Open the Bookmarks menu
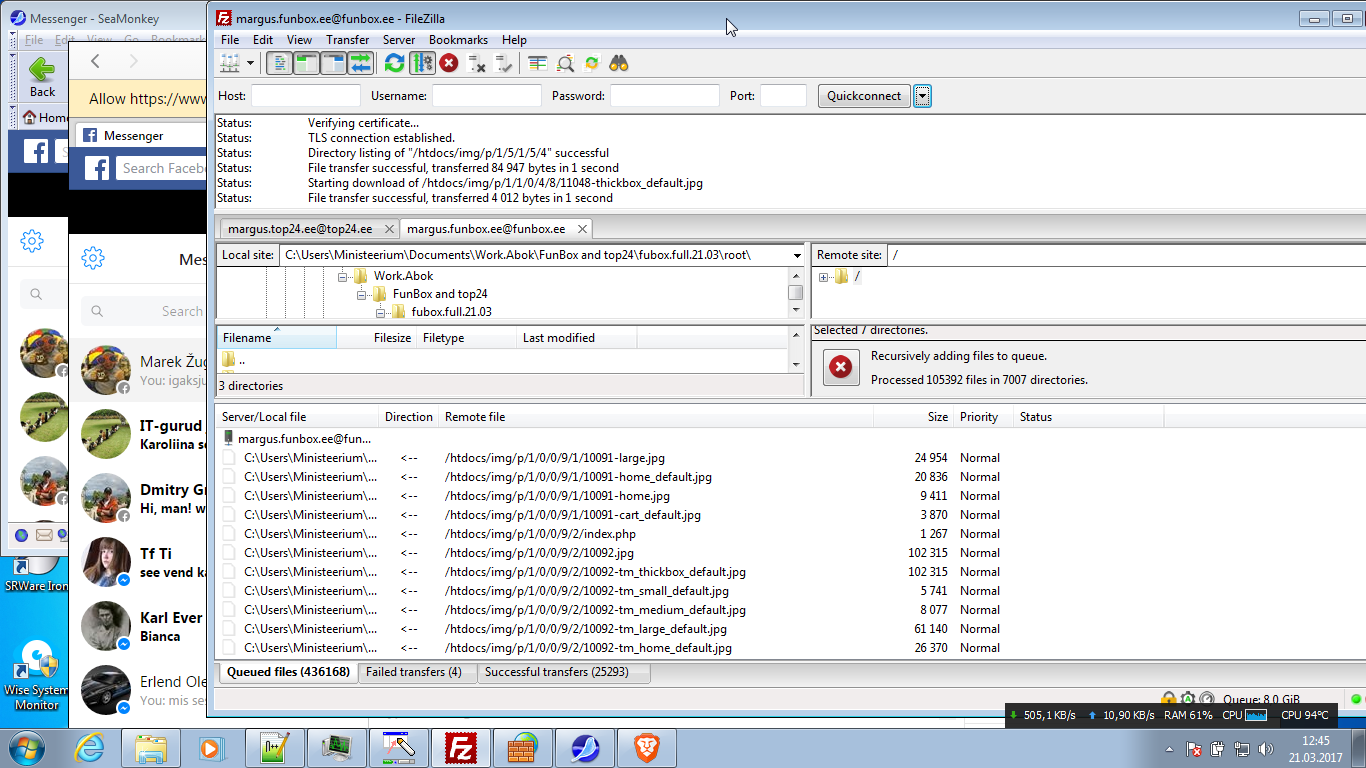 point(458,40)
